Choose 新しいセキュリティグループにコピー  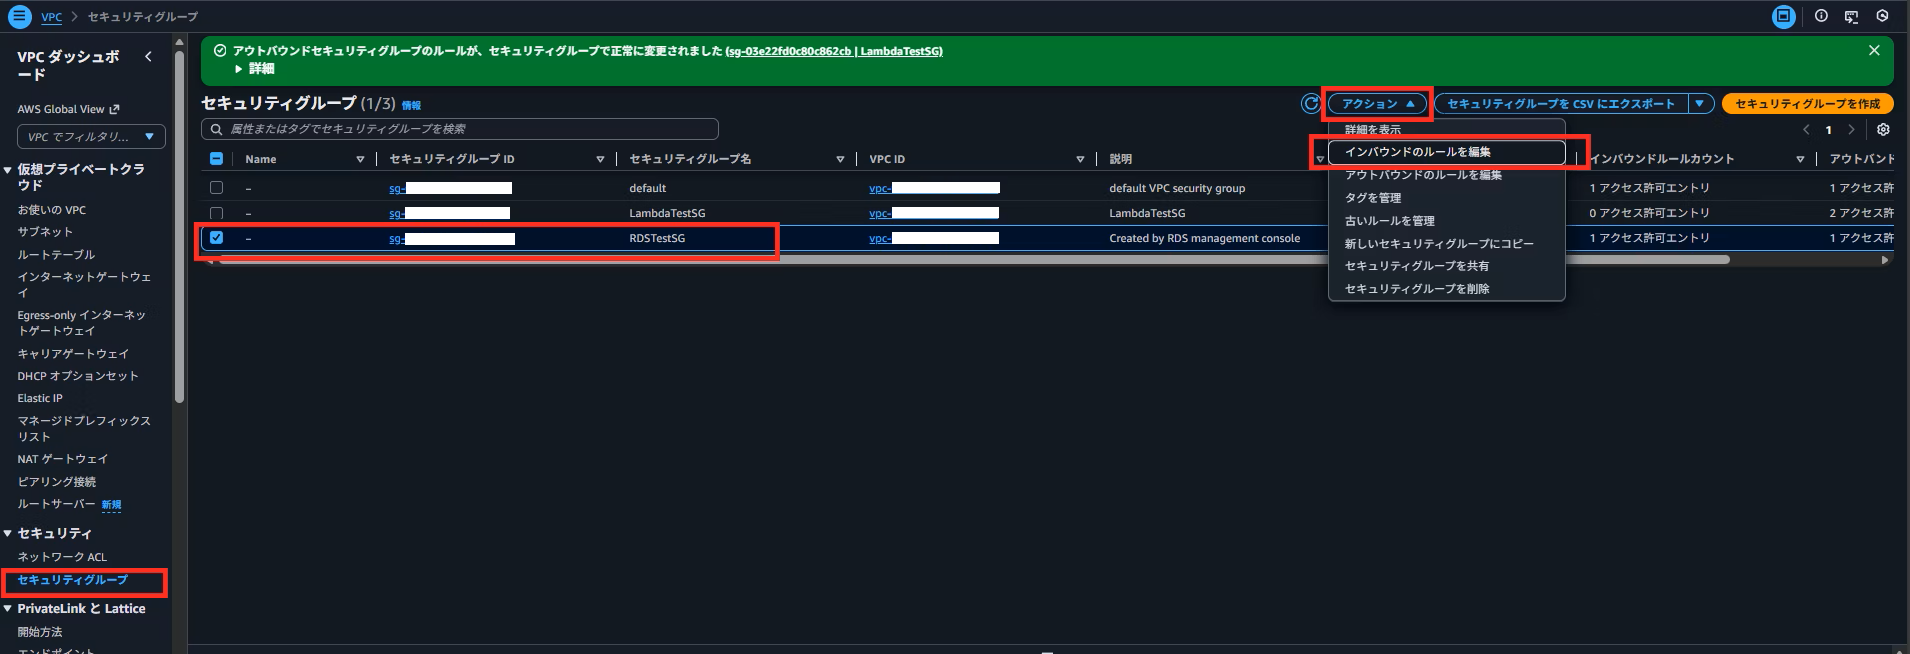coord(1446,244)
